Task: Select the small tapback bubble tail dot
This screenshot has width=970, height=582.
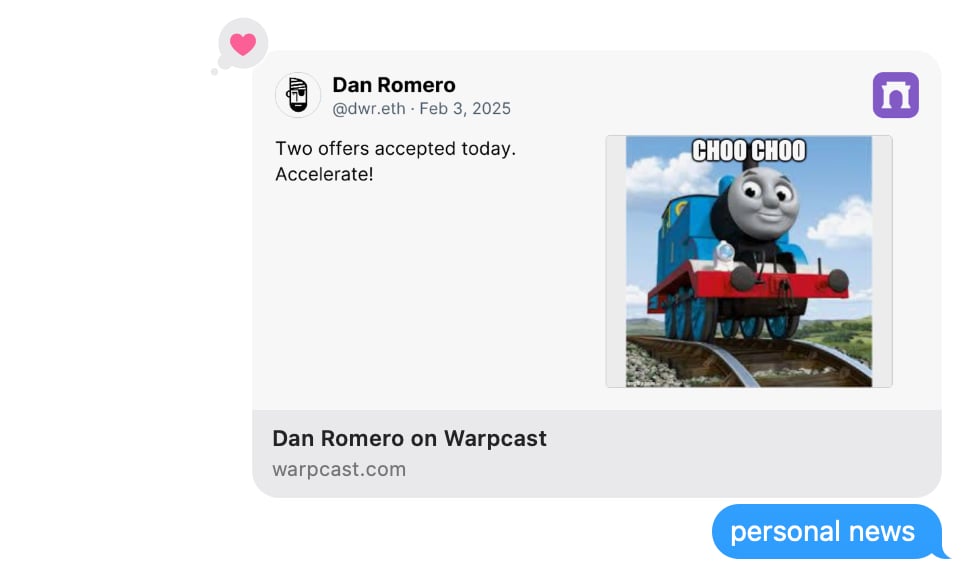Action: 215,72
